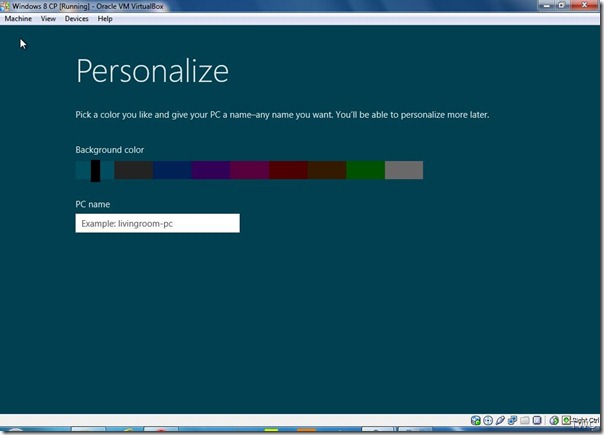The image size is (604, 435).
Task: Select the navy blue background color
Action: click(172, 170)
